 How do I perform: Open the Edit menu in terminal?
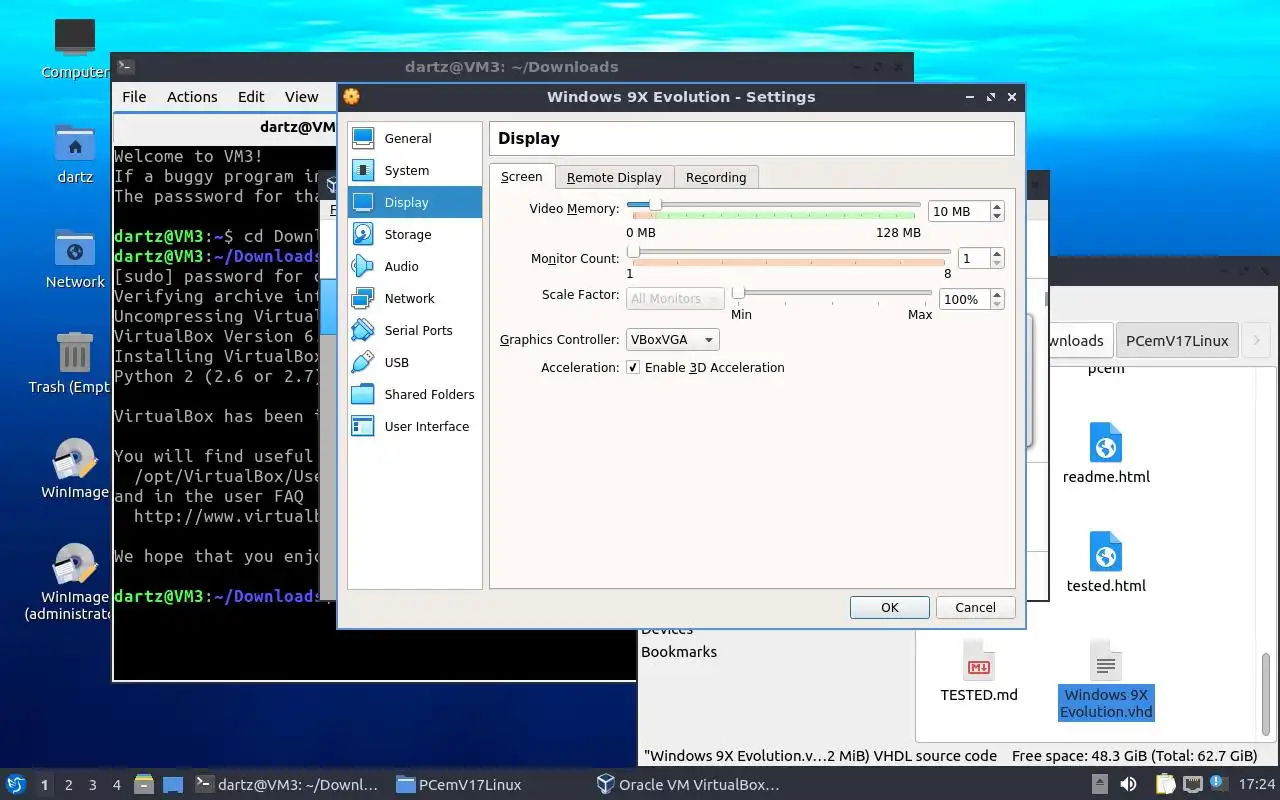coord(251,96)
